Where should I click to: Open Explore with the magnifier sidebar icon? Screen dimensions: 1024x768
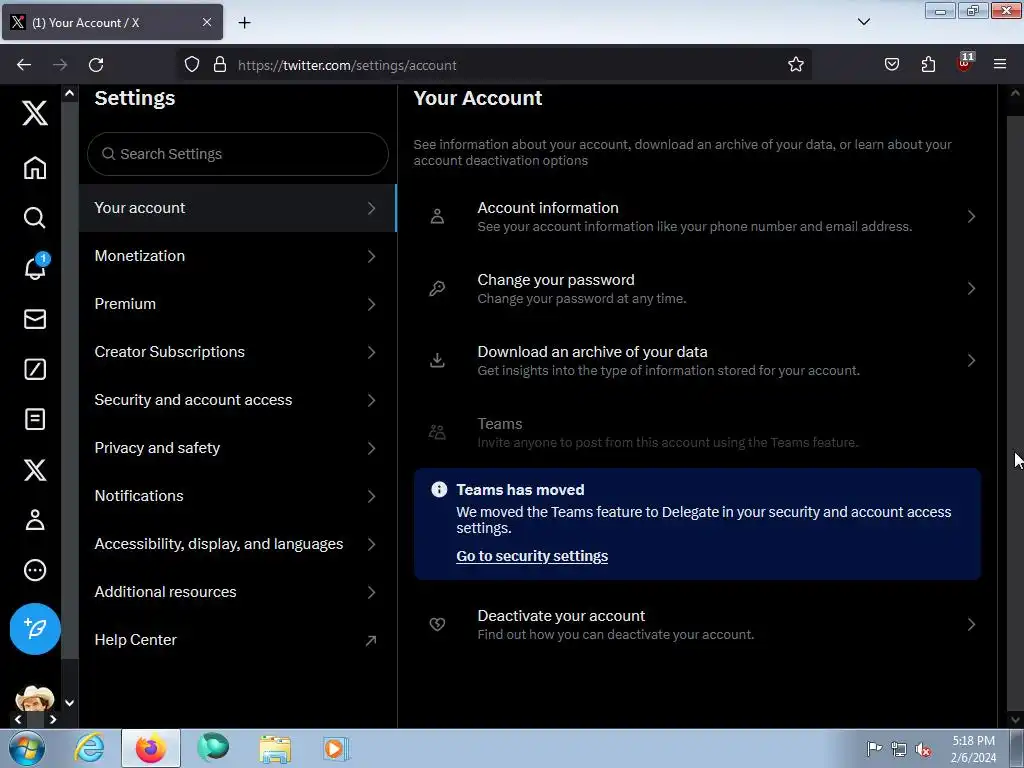[x=35, y=217]
